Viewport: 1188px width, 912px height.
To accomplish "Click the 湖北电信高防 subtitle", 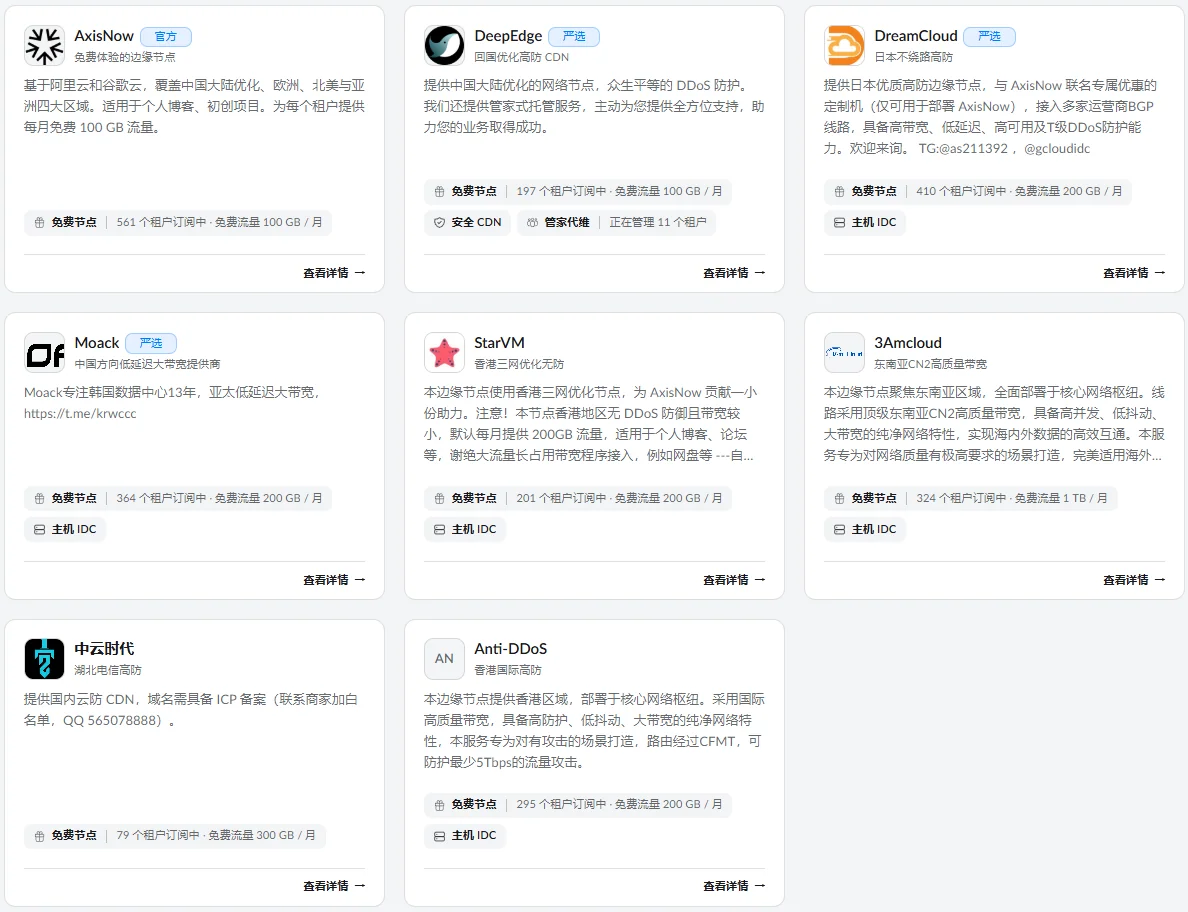I will pos(108,670).
